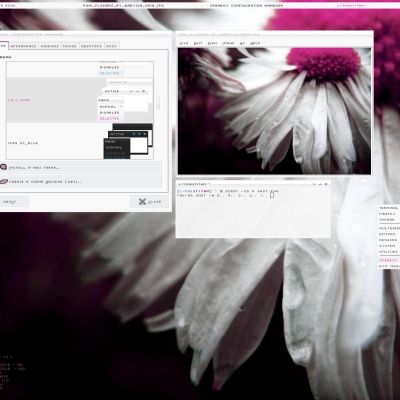Image resolution: width=400 pixels, height=400 pixels.
Task: Open Utilities submenu in desktop menu
Action: pos(389,252)
